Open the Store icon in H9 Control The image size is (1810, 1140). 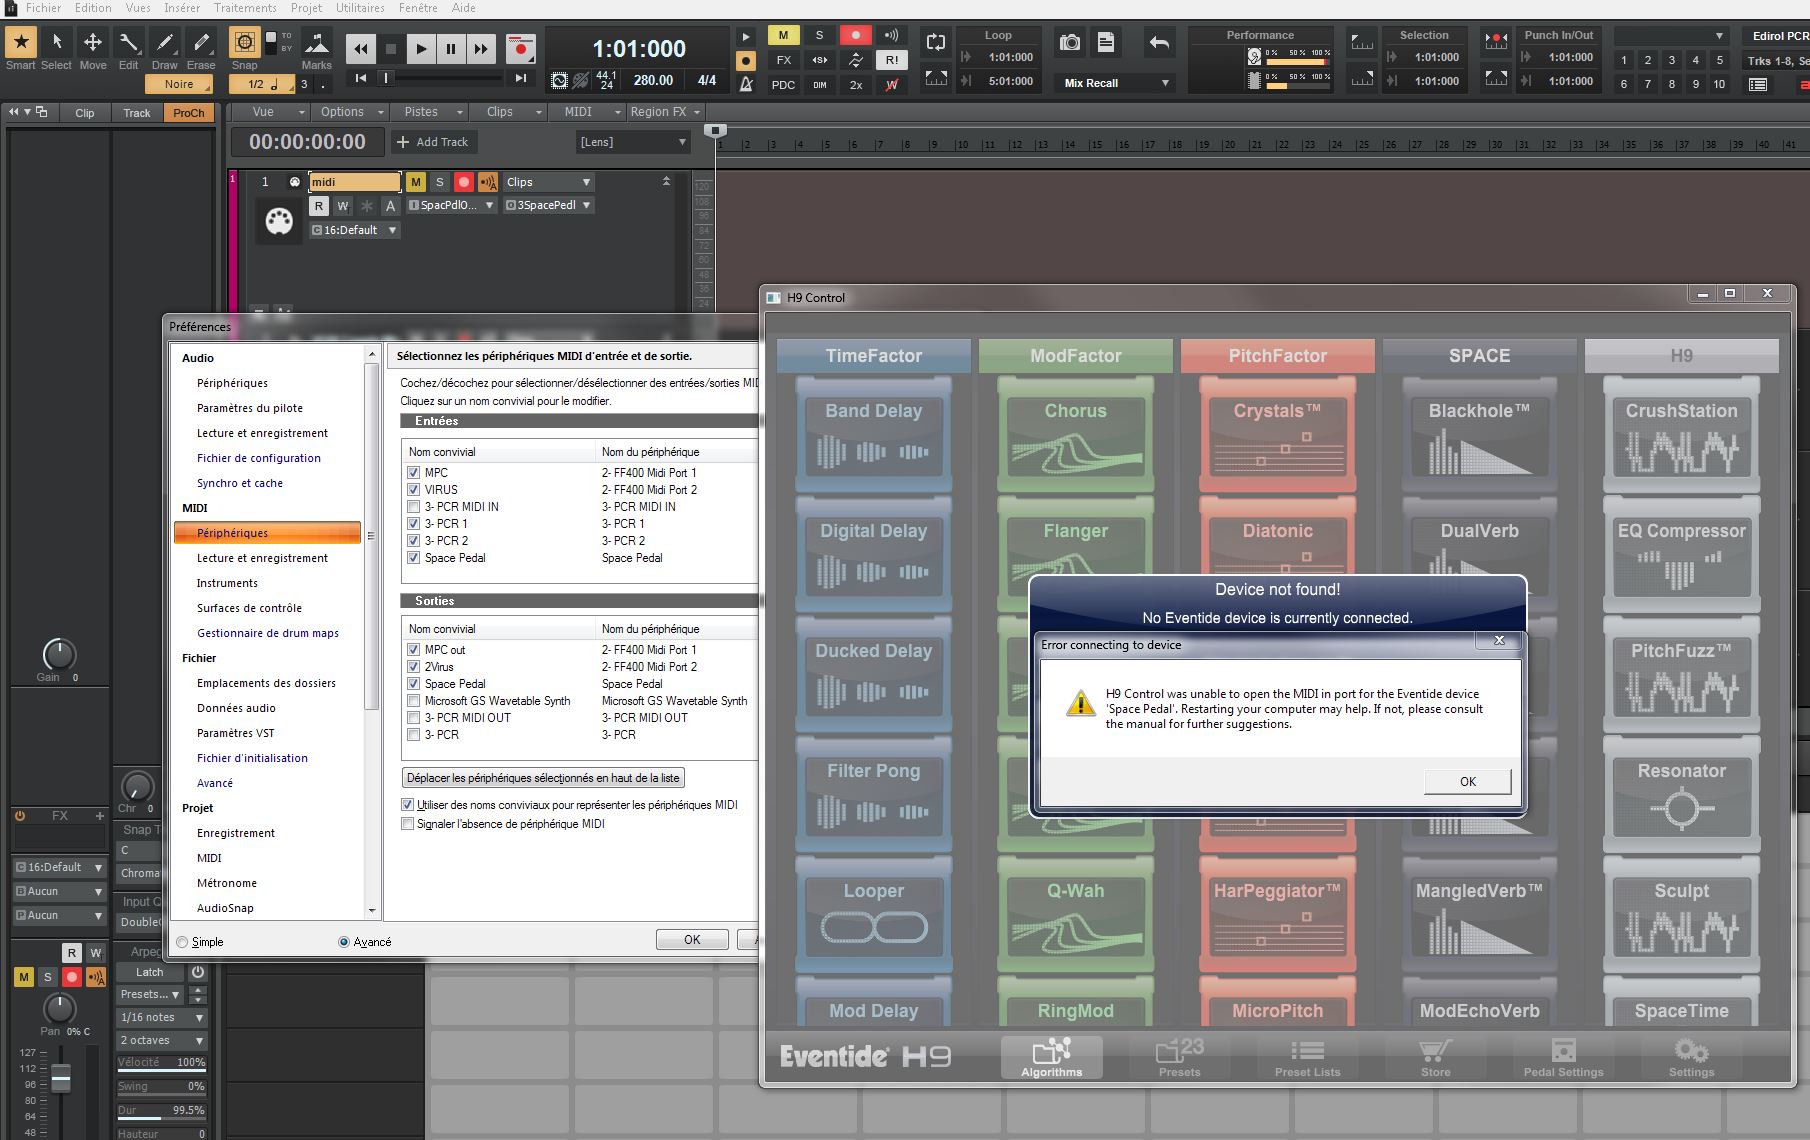coord(1435,1056)
